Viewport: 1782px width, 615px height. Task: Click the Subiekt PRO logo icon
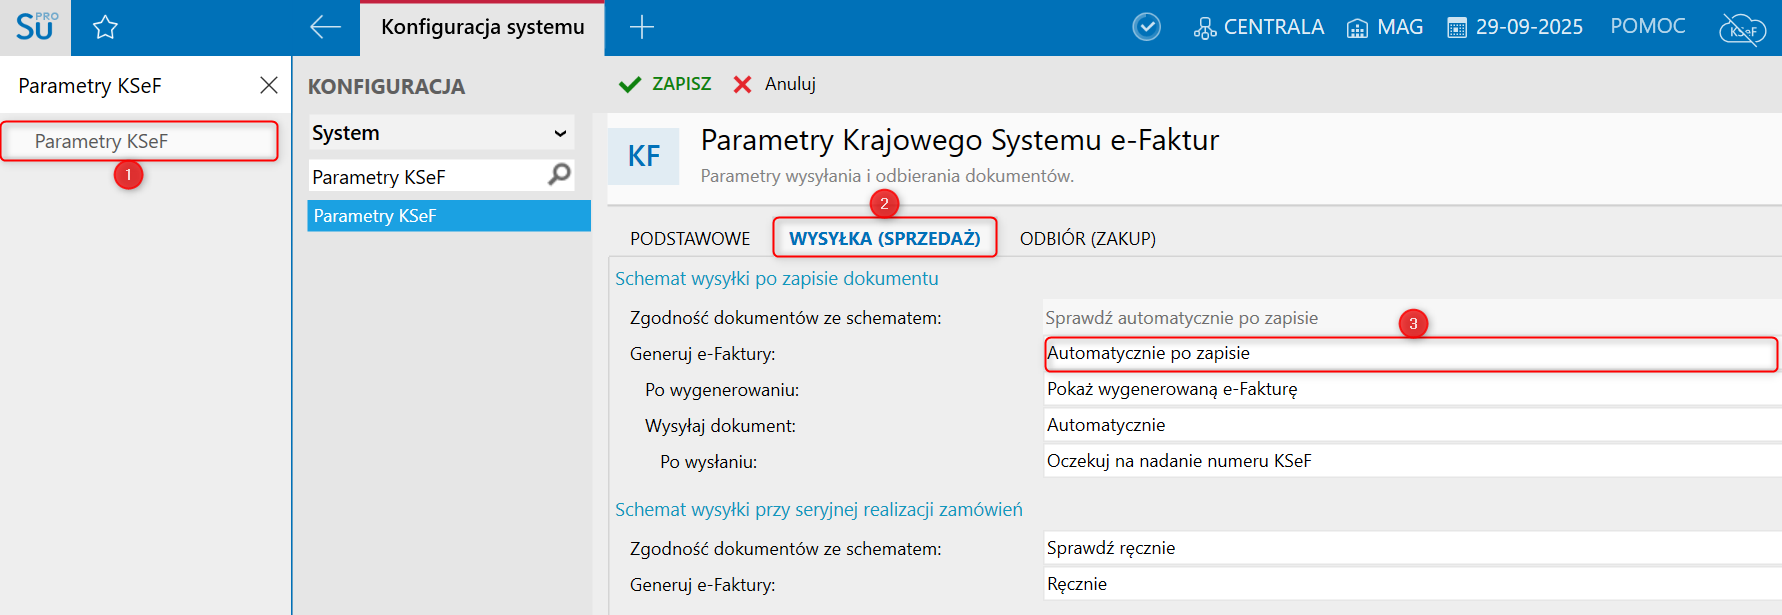point(35,27)
